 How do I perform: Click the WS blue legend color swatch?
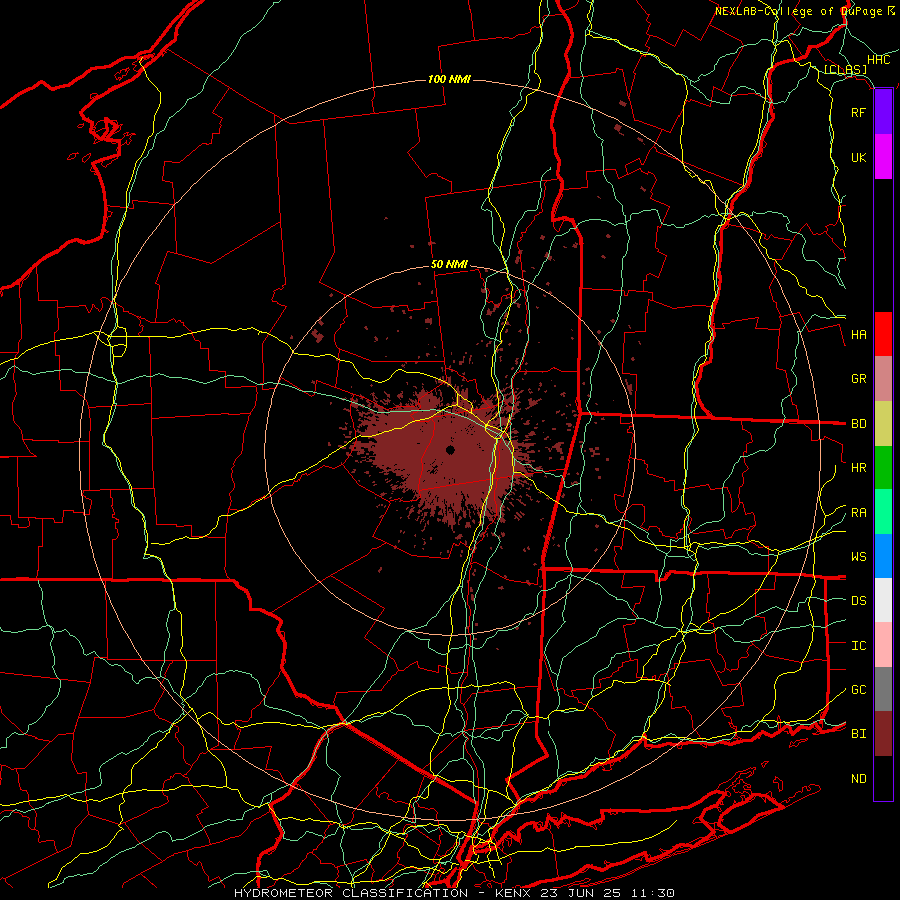tap(883, 556)
